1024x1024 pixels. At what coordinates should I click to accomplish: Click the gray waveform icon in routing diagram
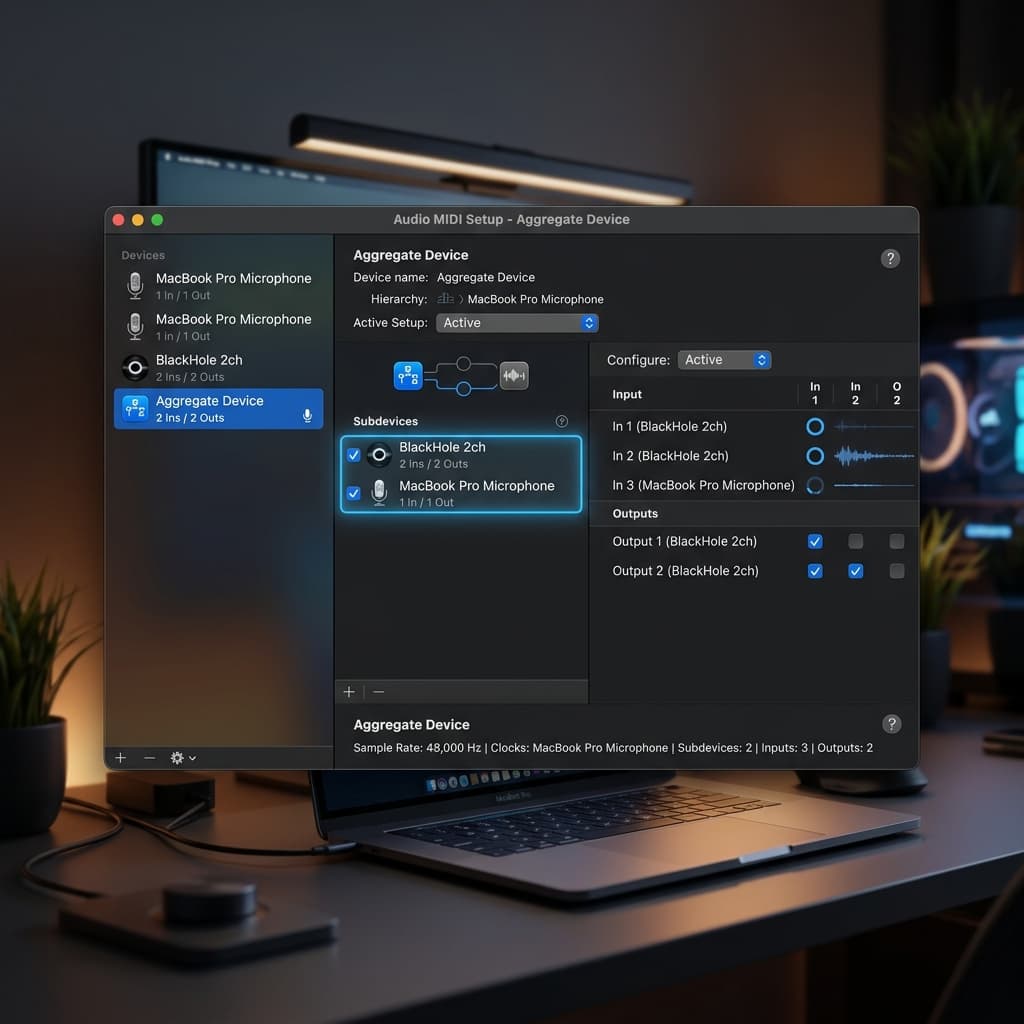[x=514, y=375]
